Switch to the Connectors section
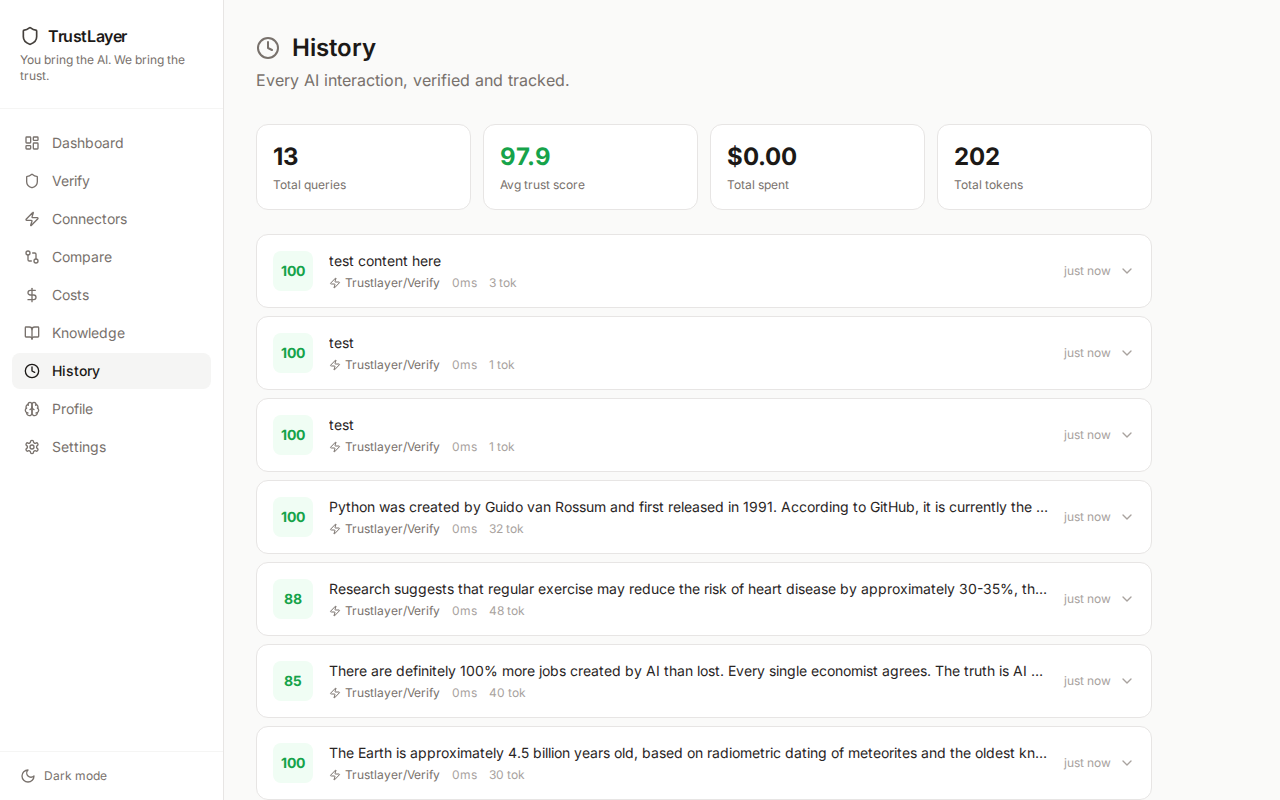Image resolution: width=1280 pixels, height=800 pixels. (x=89, y=219)
